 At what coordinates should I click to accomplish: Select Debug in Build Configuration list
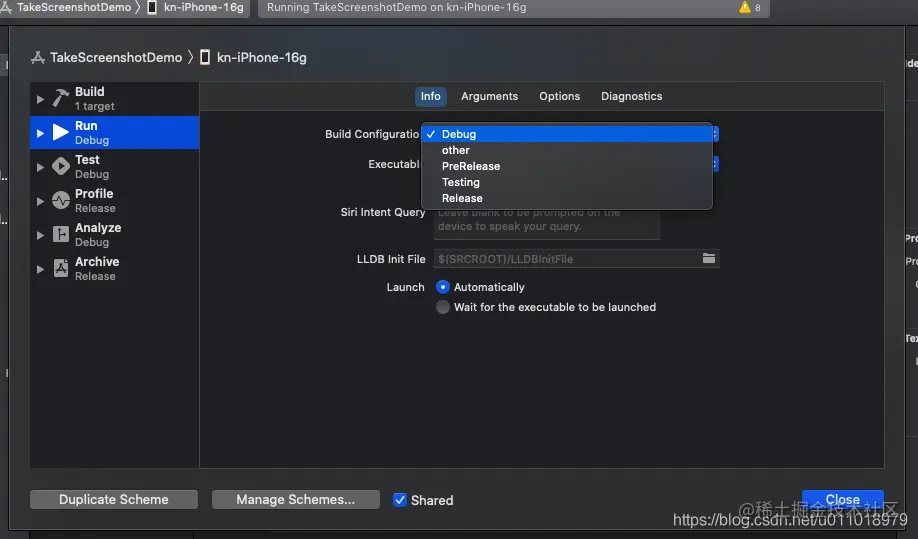point(567,134)
